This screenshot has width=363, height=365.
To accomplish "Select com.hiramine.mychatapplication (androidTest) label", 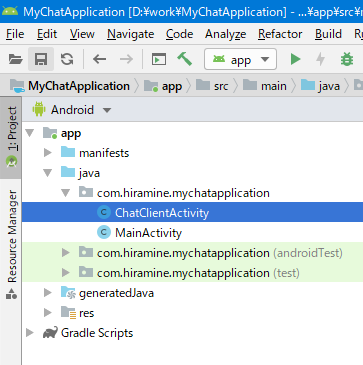I will (220, 253).
